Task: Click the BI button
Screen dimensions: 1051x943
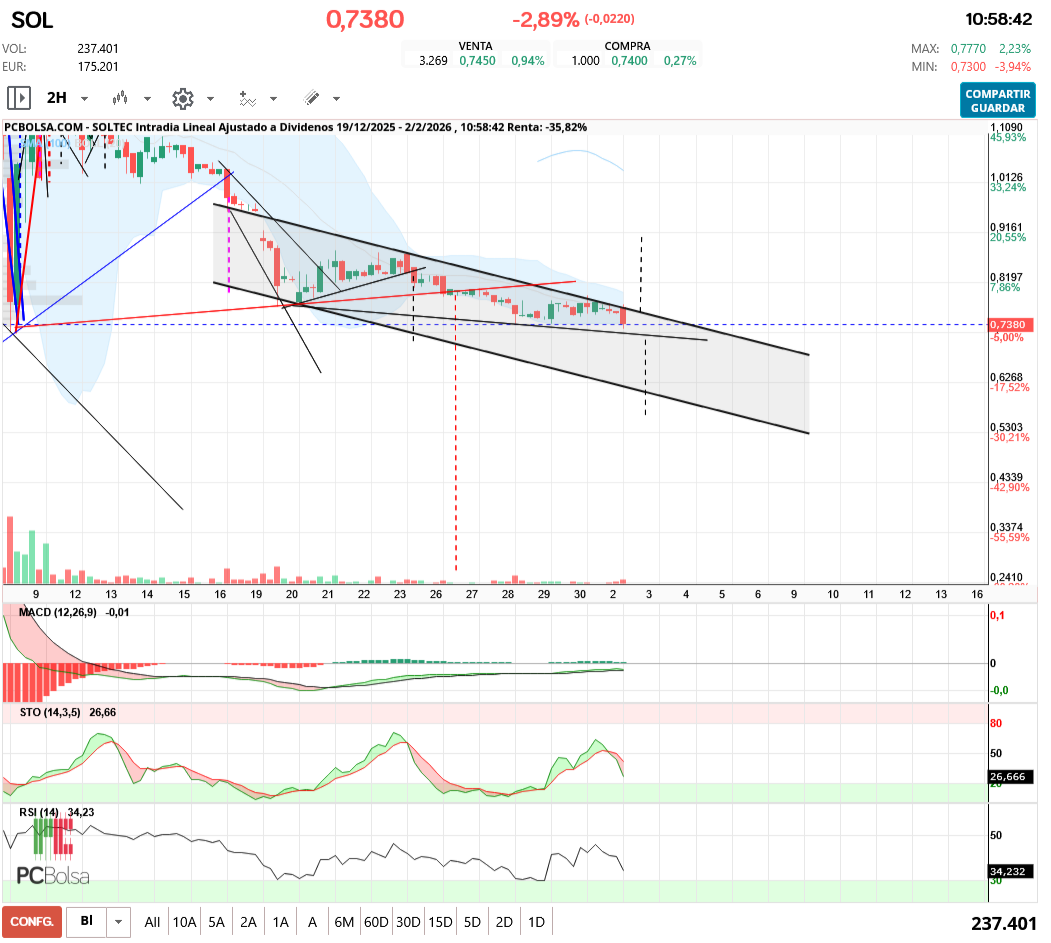Action: click(86, 922)
